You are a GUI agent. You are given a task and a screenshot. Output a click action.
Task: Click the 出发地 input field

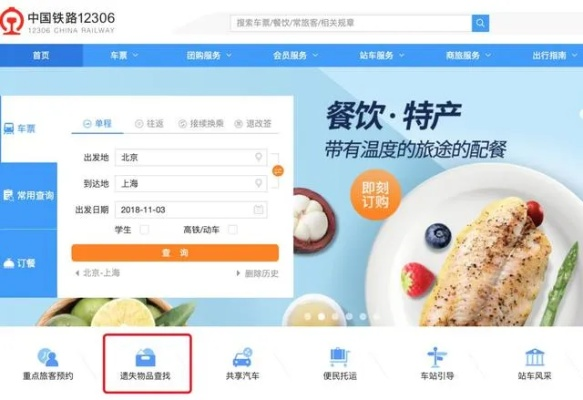(x=191, y=157)
